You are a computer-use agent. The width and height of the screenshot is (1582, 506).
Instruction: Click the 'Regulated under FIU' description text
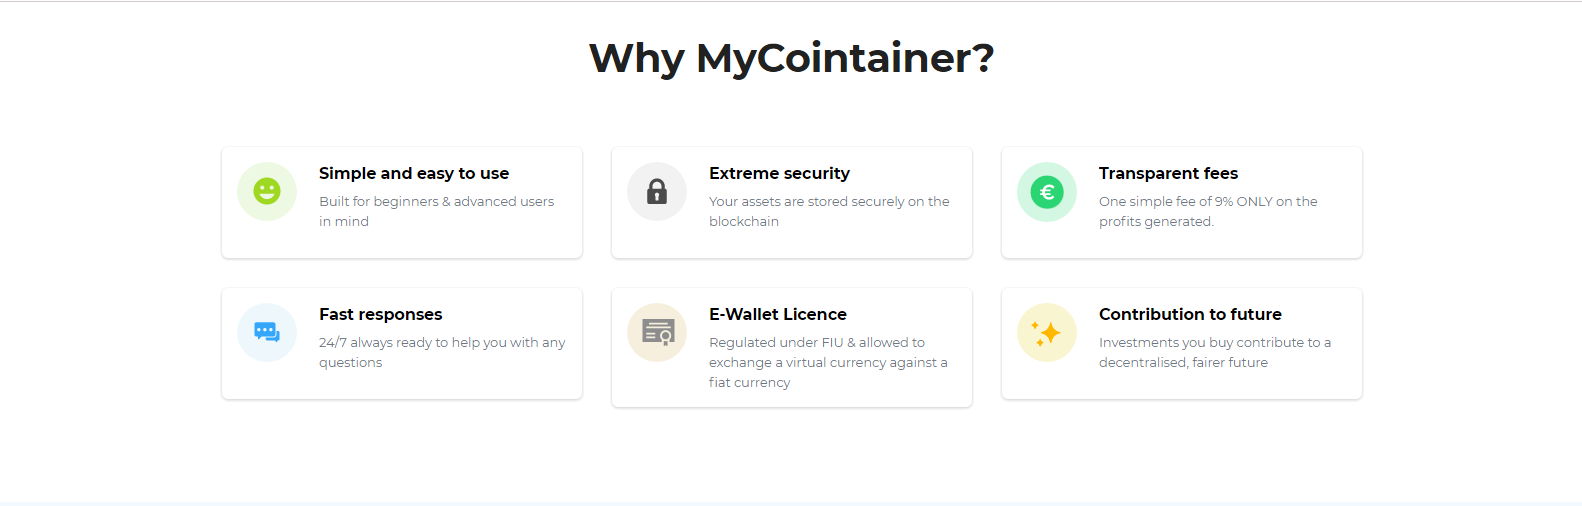tap(817, 342)
